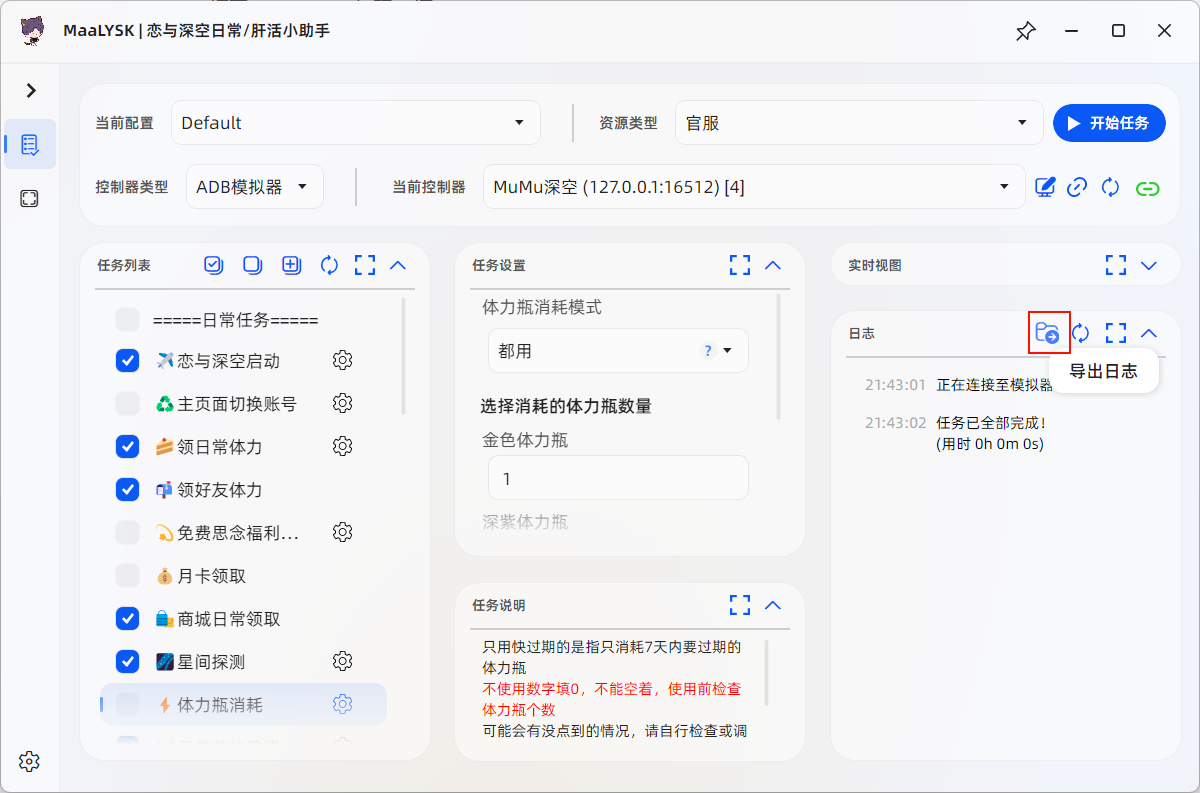Open the 当前配置 Default dropdown
Screen dimensions: 1200x793
tap(355, 123)
